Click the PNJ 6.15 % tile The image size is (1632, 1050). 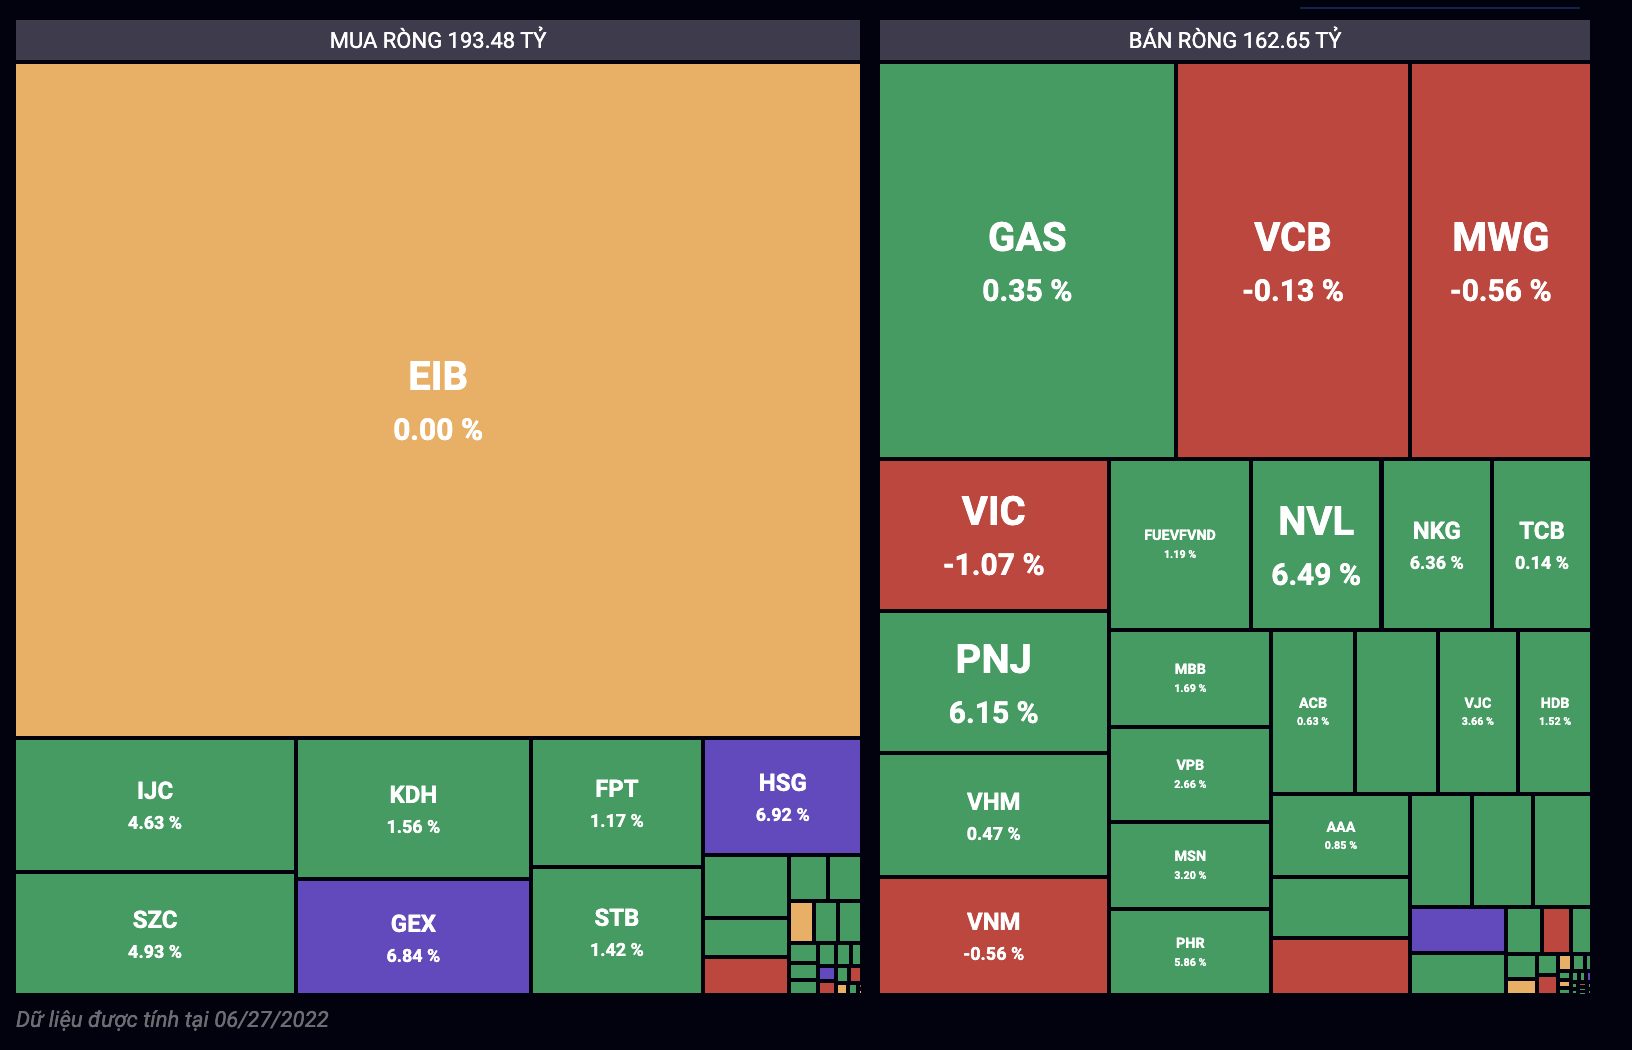[x=993, y=683]
